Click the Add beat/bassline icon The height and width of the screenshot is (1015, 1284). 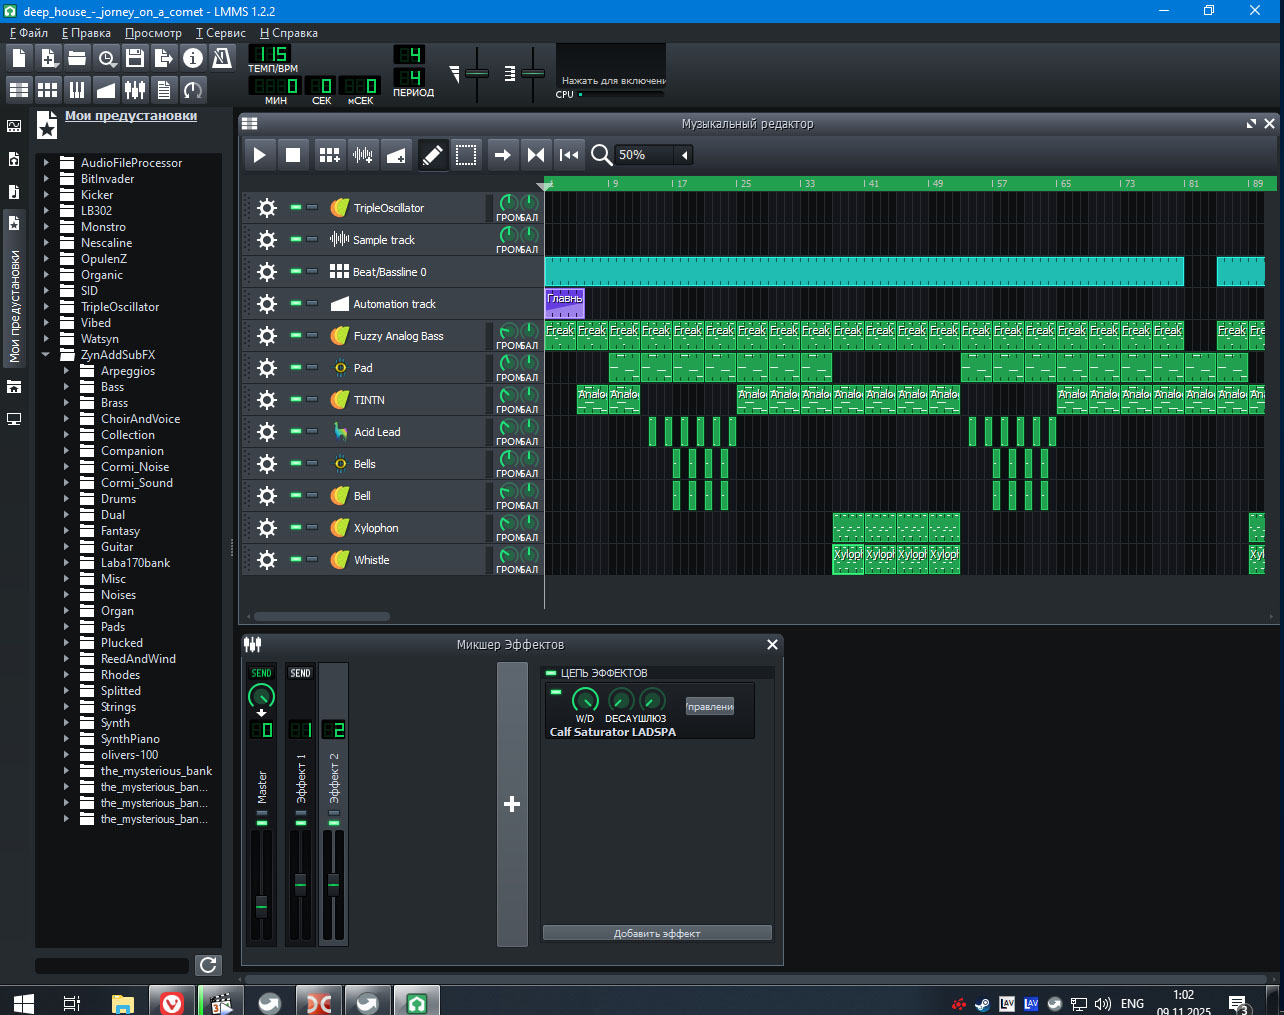click(329, 155)
